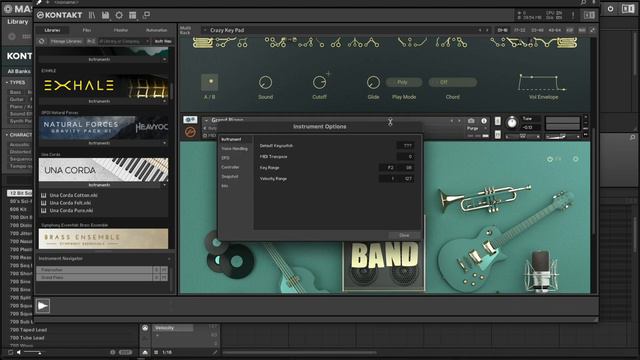Toggle the AUX rack button
The width and height of the screenshot is (640, 360).
[x=582, y=30]
